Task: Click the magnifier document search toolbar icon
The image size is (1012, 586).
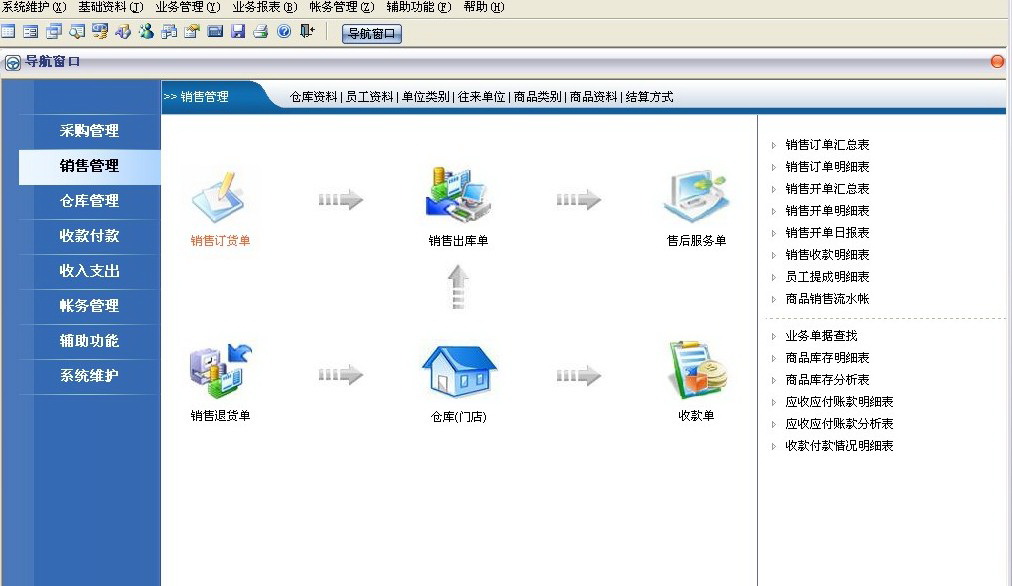Action: pos(77,31)
